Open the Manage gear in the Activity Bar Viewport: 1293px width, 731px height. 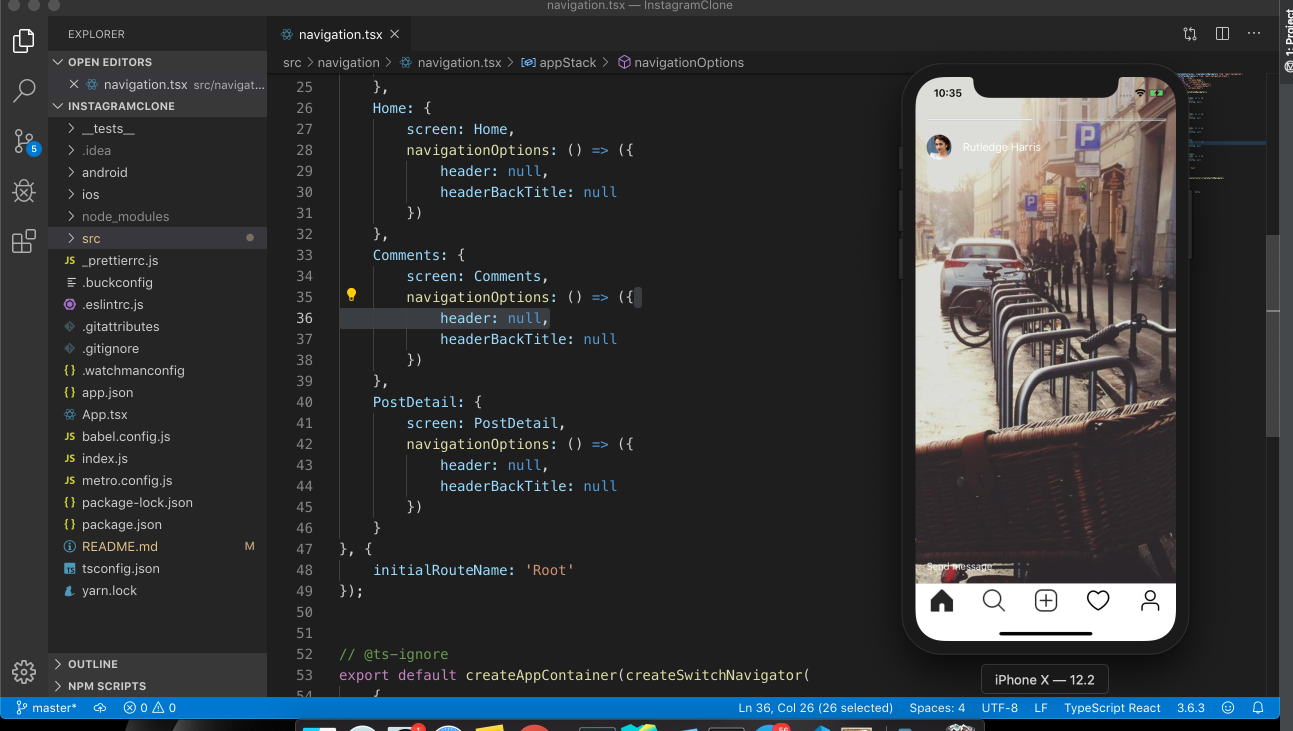click(x=24, y=671)
